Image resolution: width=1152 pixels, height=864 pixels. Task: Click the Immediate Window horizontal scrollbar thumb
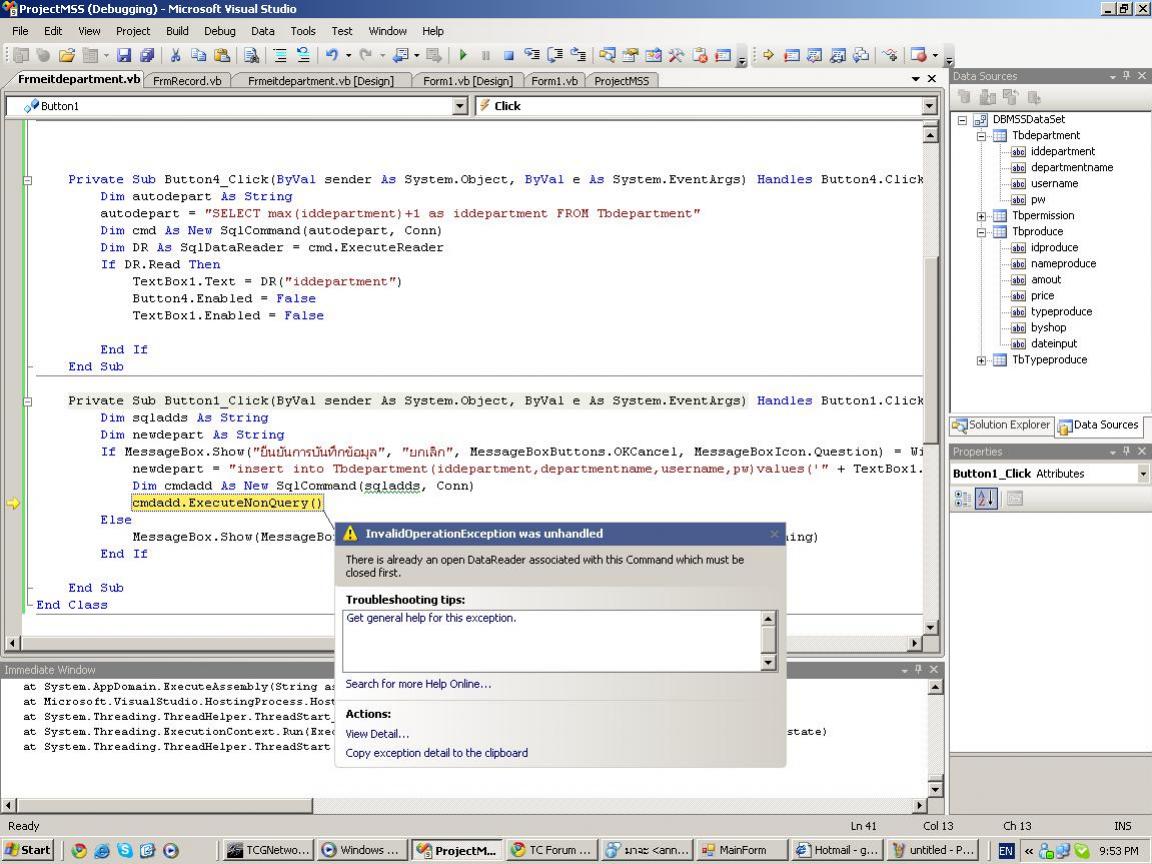[x=165, y=806]
